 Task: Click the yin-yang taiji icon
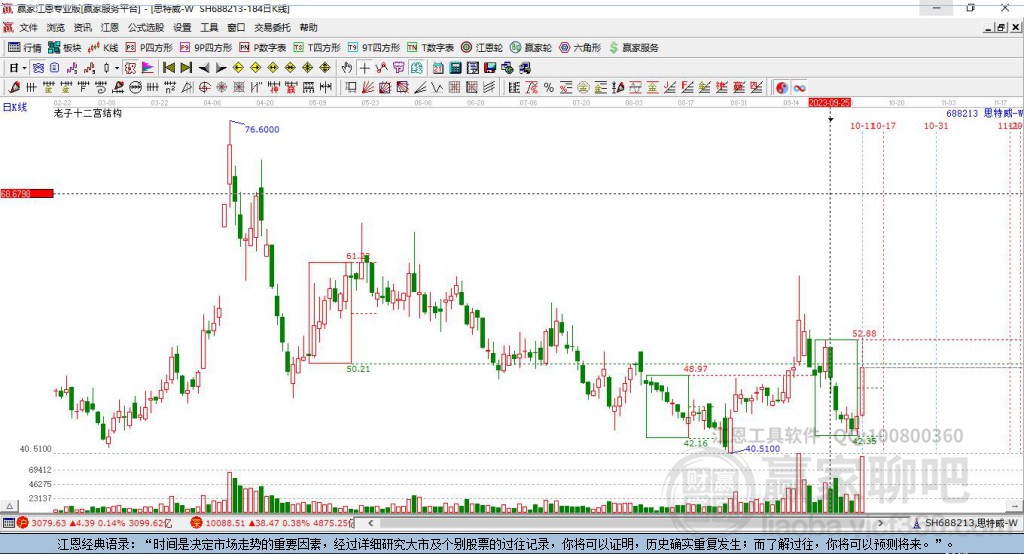782,88
